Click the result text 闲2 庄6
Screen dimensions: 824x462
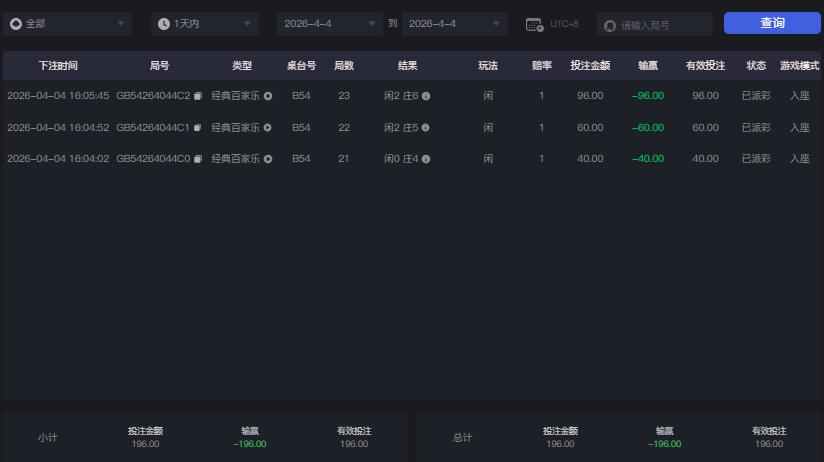[401, 96]
